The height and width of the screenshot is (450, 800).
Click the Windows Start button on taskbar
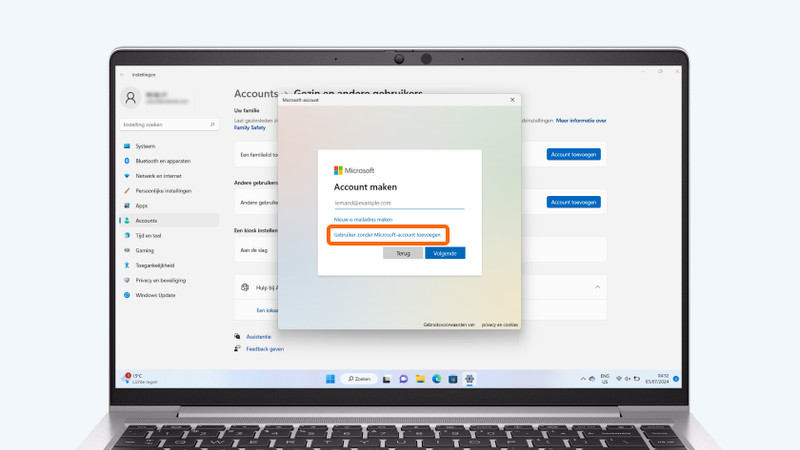330,379
